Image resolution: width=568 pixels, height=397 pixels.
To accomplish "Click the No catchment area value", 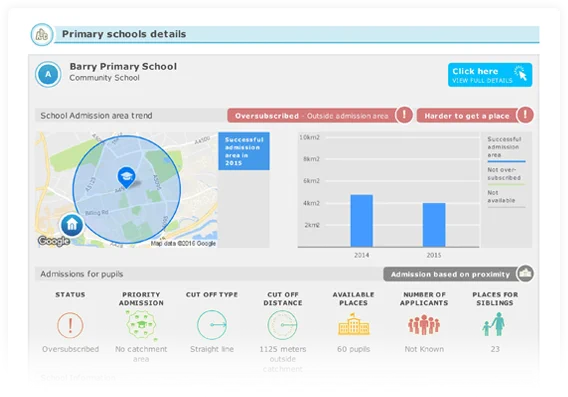I will coord(141,354).
